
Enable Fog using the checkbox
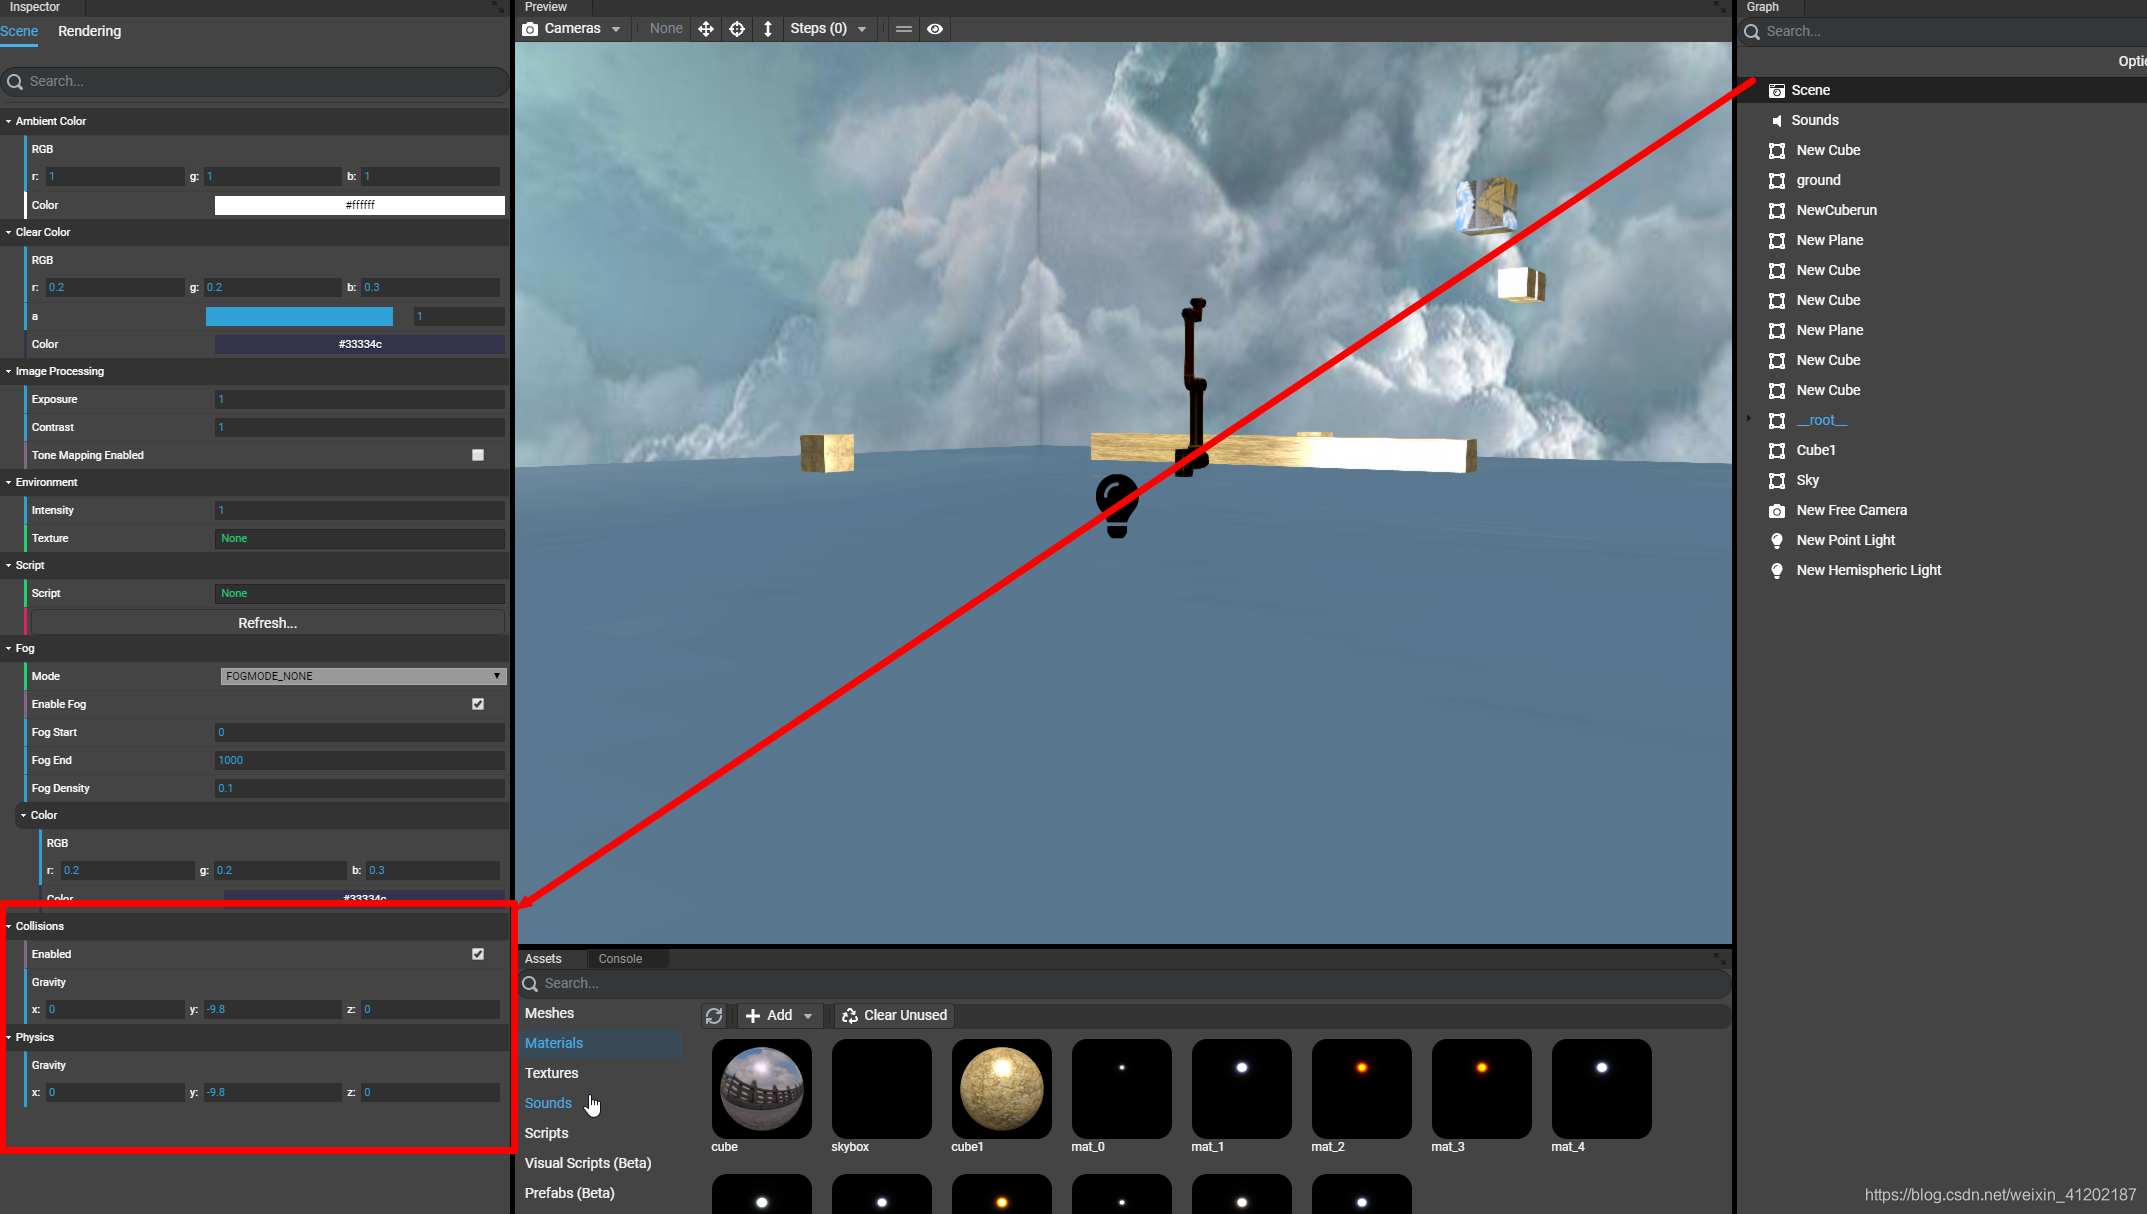pos(478,704)
